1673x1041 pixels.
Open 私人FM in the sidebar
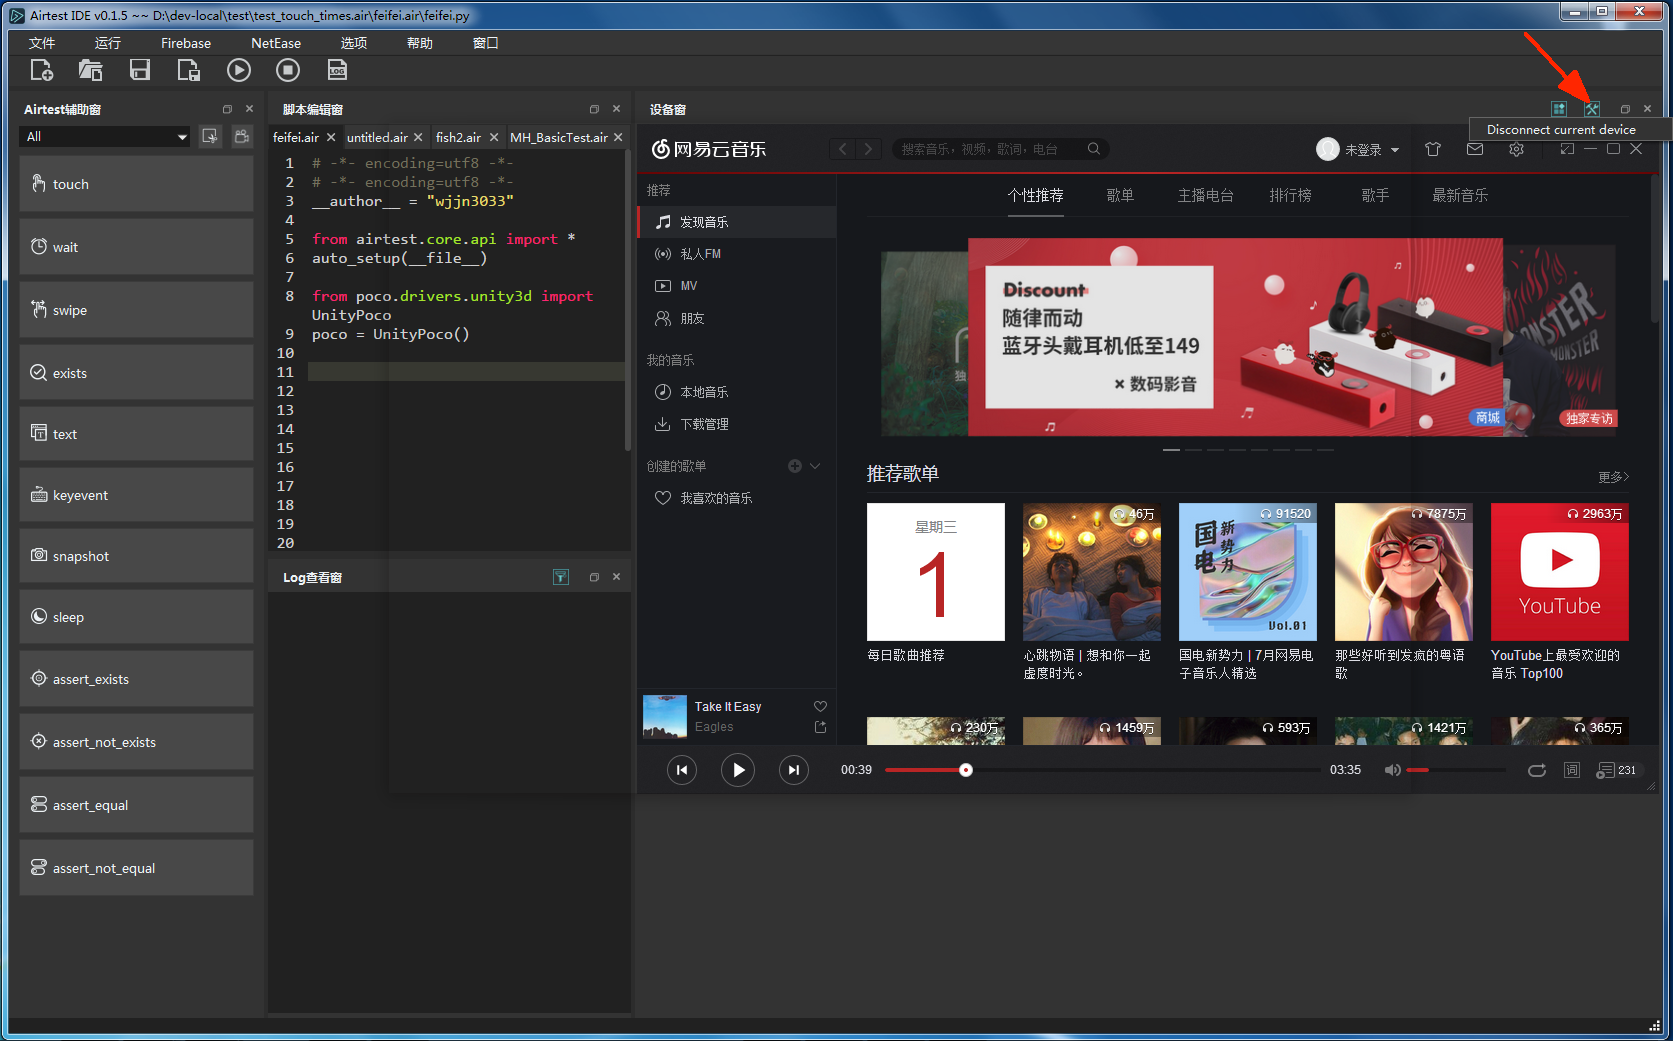pyautogui.click(x=736, y=254)
